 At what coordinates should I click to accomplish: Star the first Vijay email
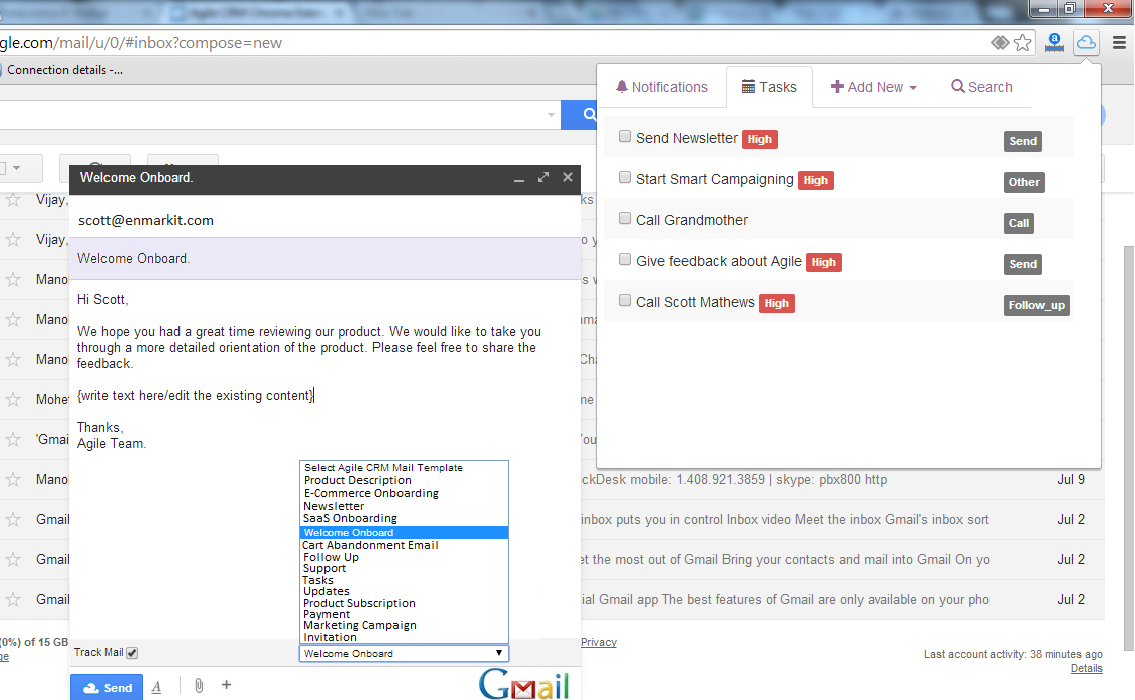coord(13,200)
